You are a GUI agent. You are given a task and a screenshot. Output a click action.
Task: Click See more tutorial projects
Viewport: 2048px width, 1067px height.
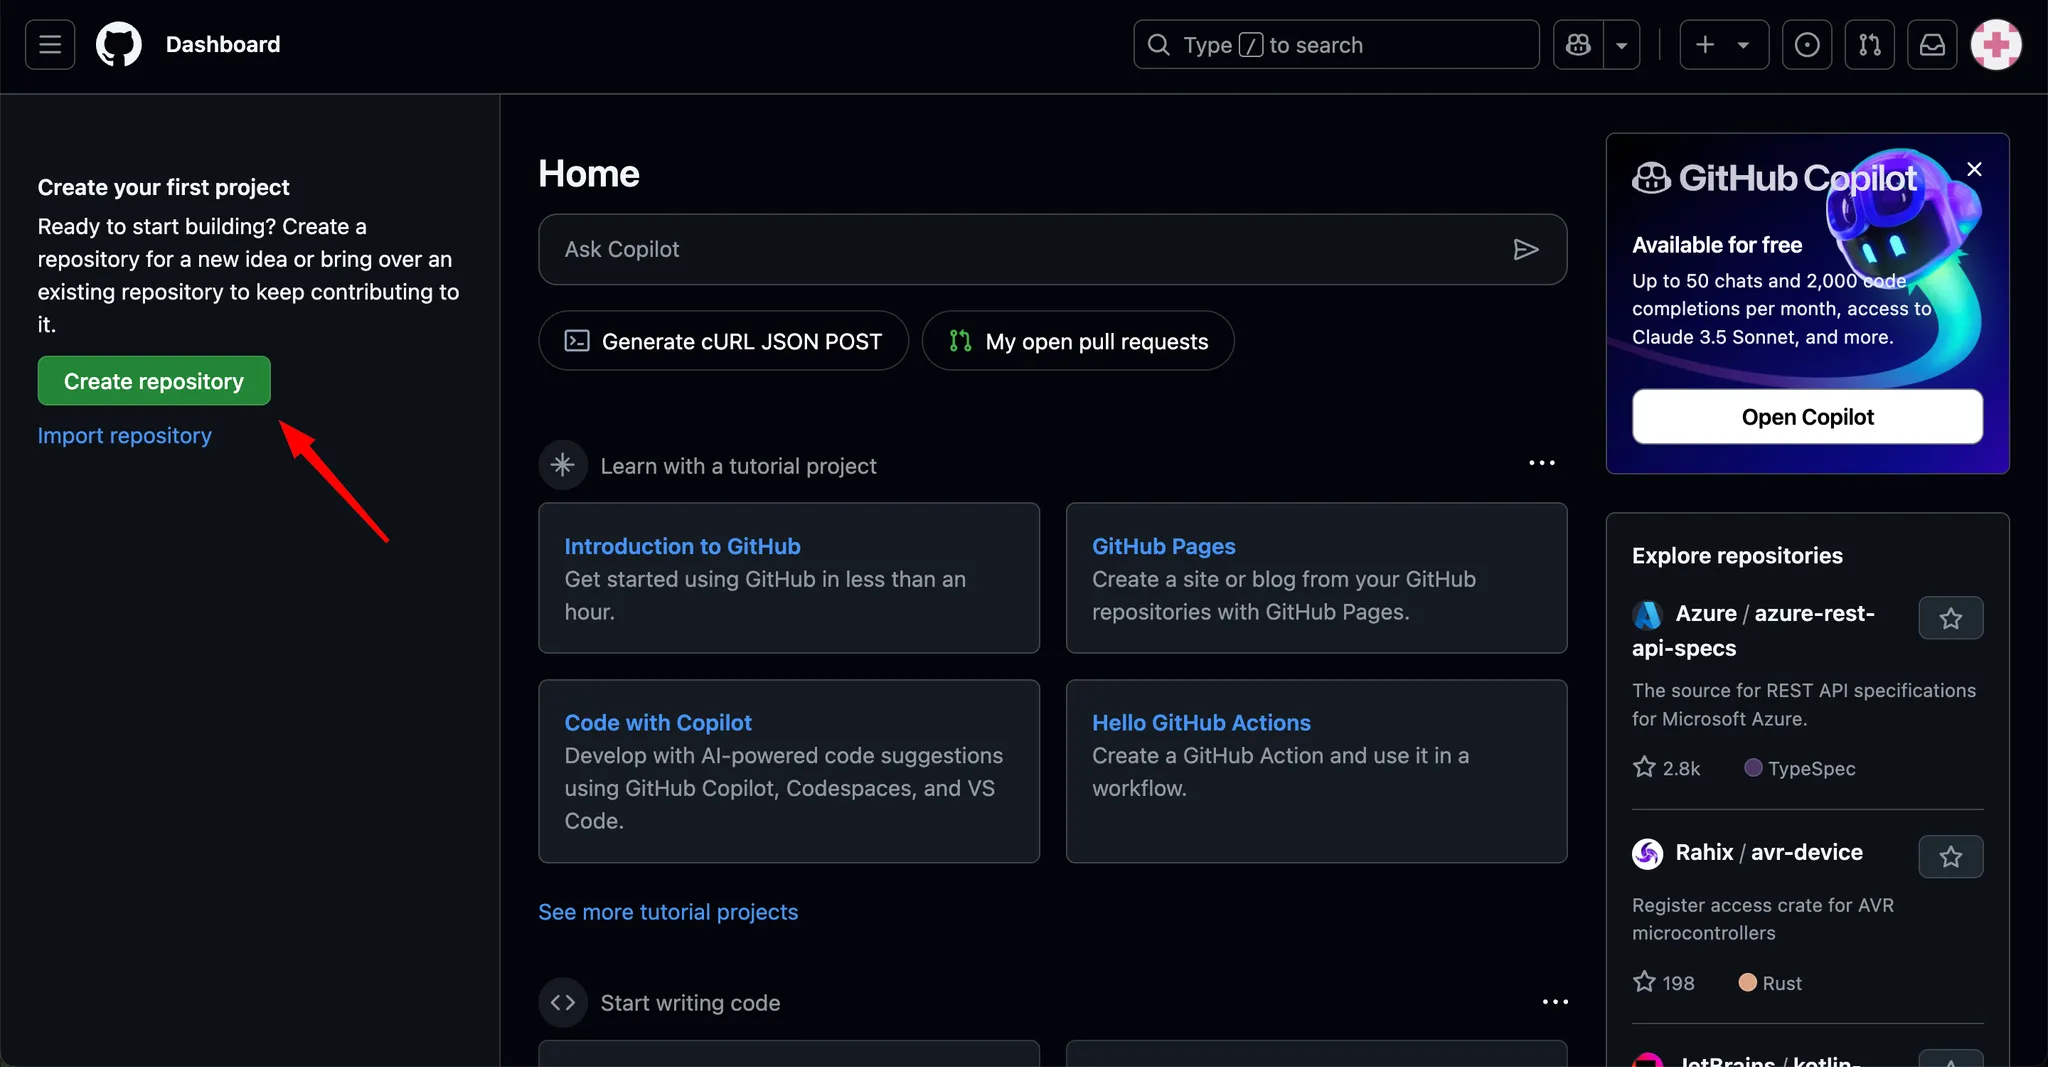[668, 912]
